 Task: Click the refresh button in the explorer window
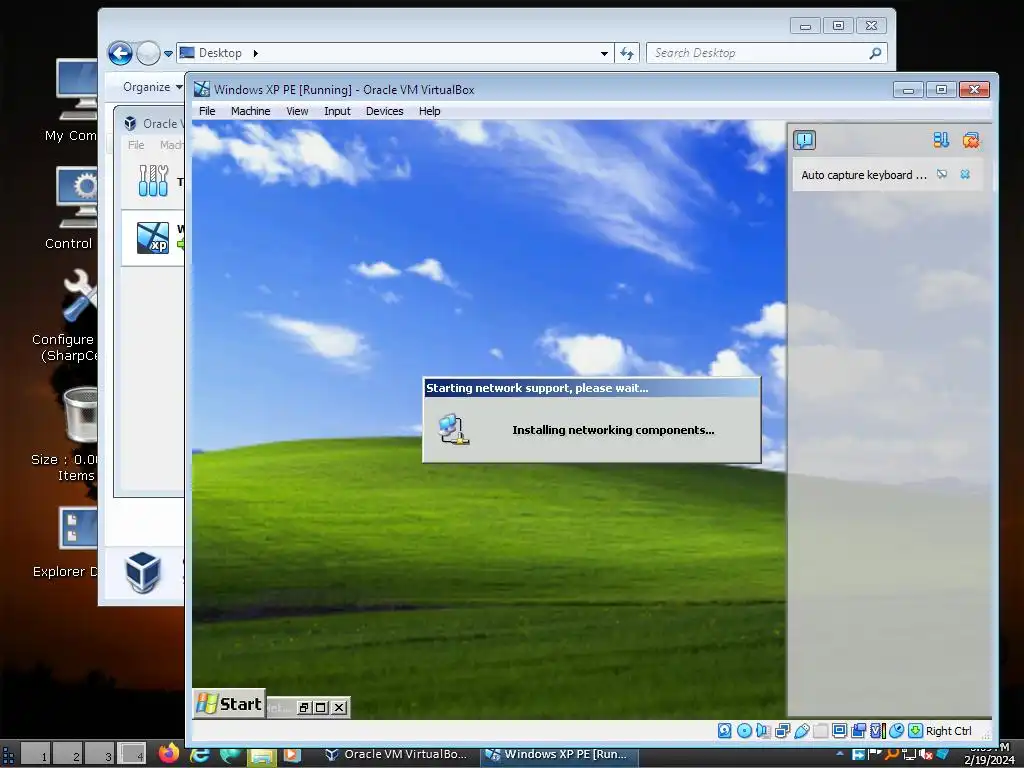627,54
